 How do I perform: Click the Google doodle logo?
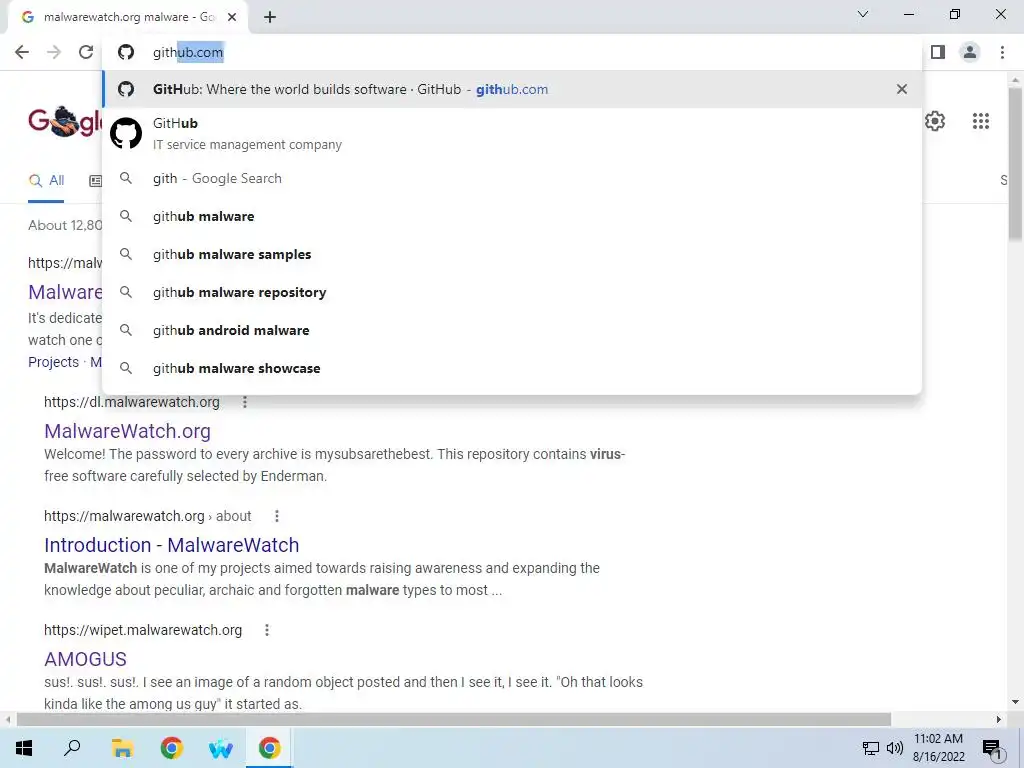65,121
